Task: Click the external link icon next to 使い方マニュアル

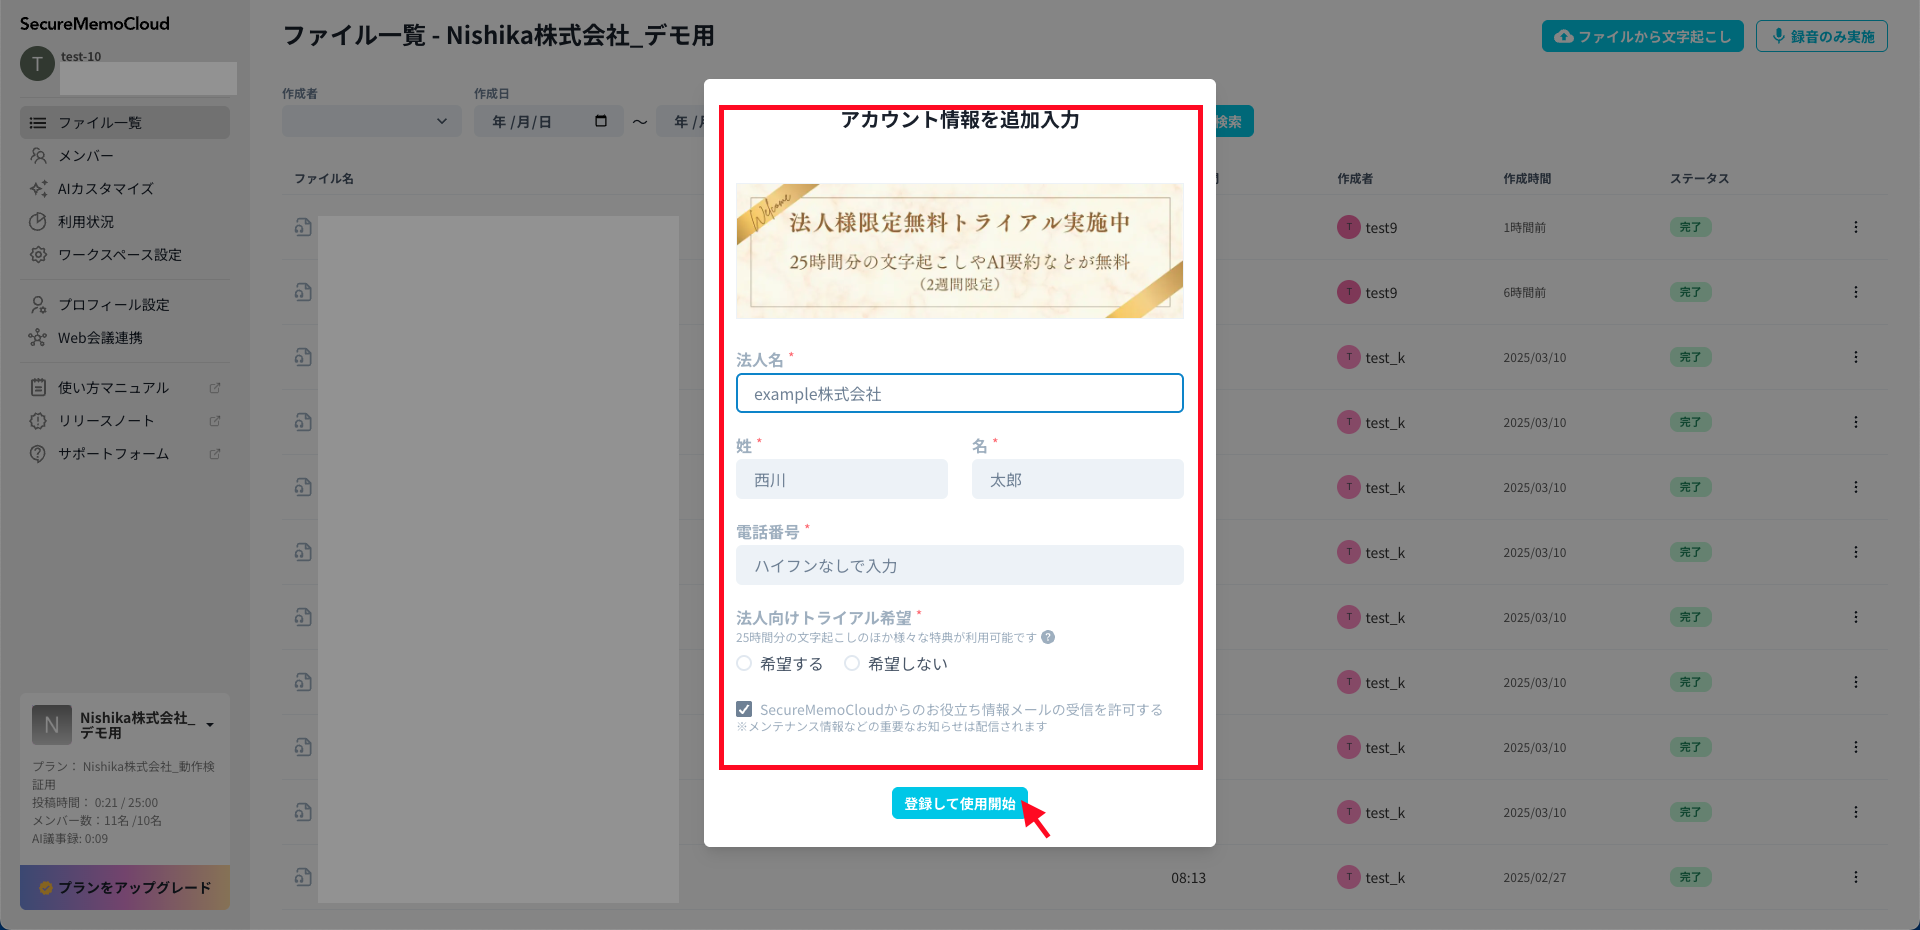Action: tap(214, 388)
